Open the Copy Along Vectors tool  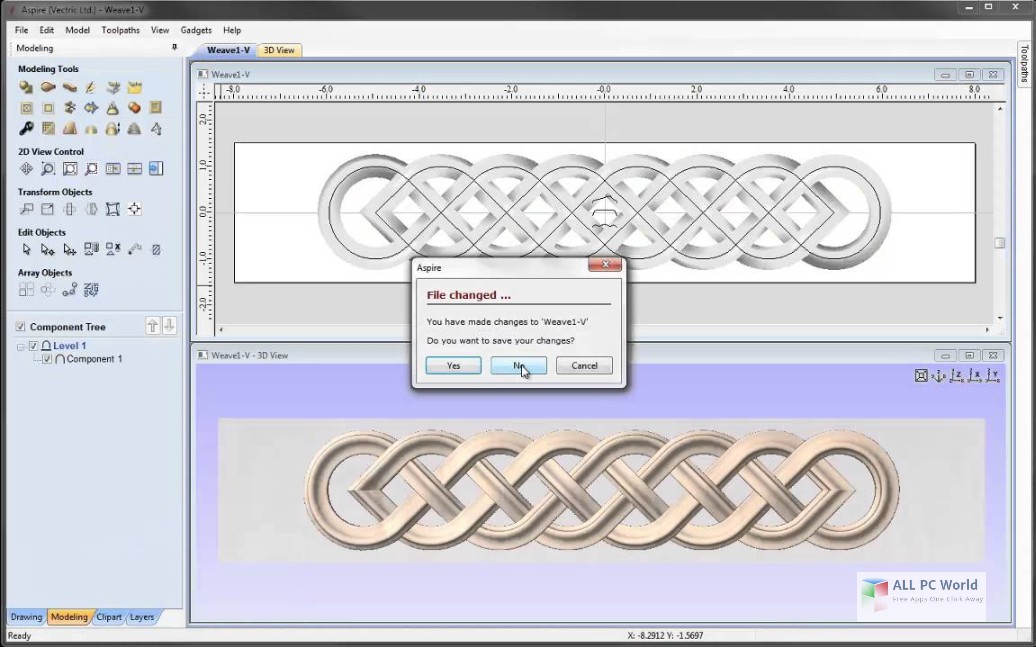point(69,289)
